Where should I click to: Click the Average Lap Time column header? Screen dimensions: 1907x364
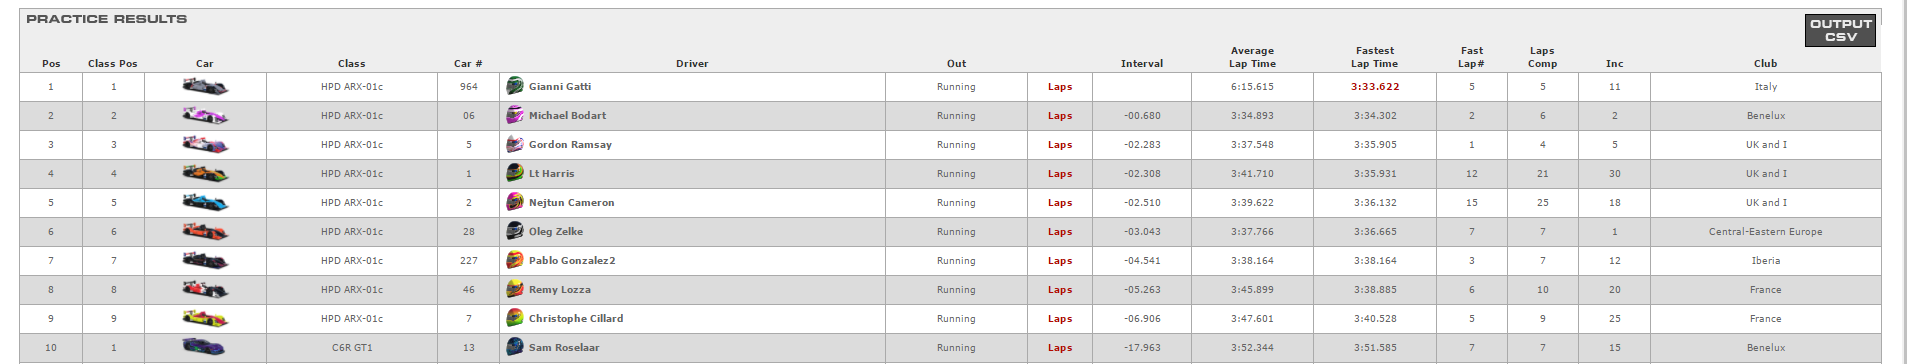1252,57
